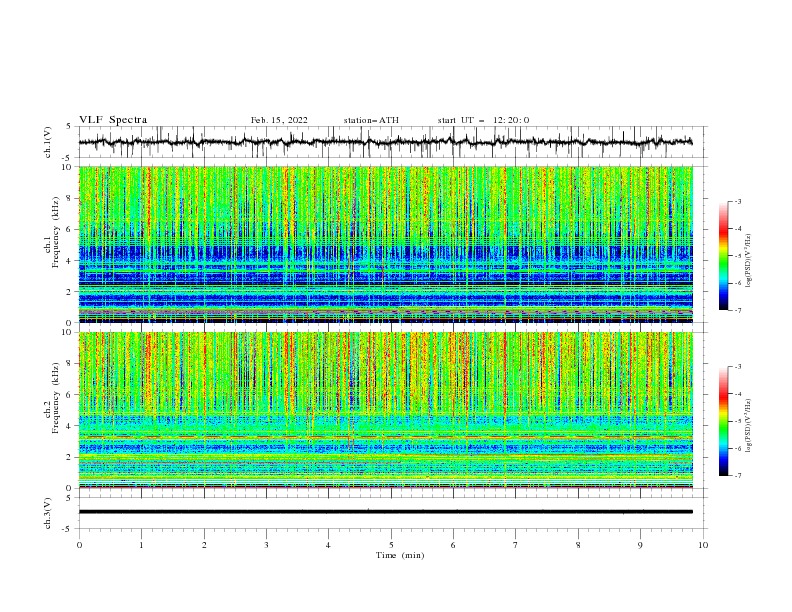Click inside the ch.2 spectrogram panel
This screenshot has width=792, height=612.
tap(385, 410)
